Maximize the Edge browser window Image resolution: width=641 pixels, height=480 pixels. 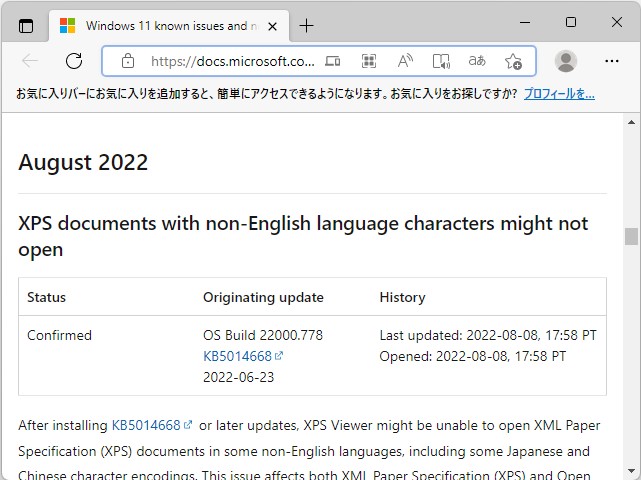(x=571, y=22)
